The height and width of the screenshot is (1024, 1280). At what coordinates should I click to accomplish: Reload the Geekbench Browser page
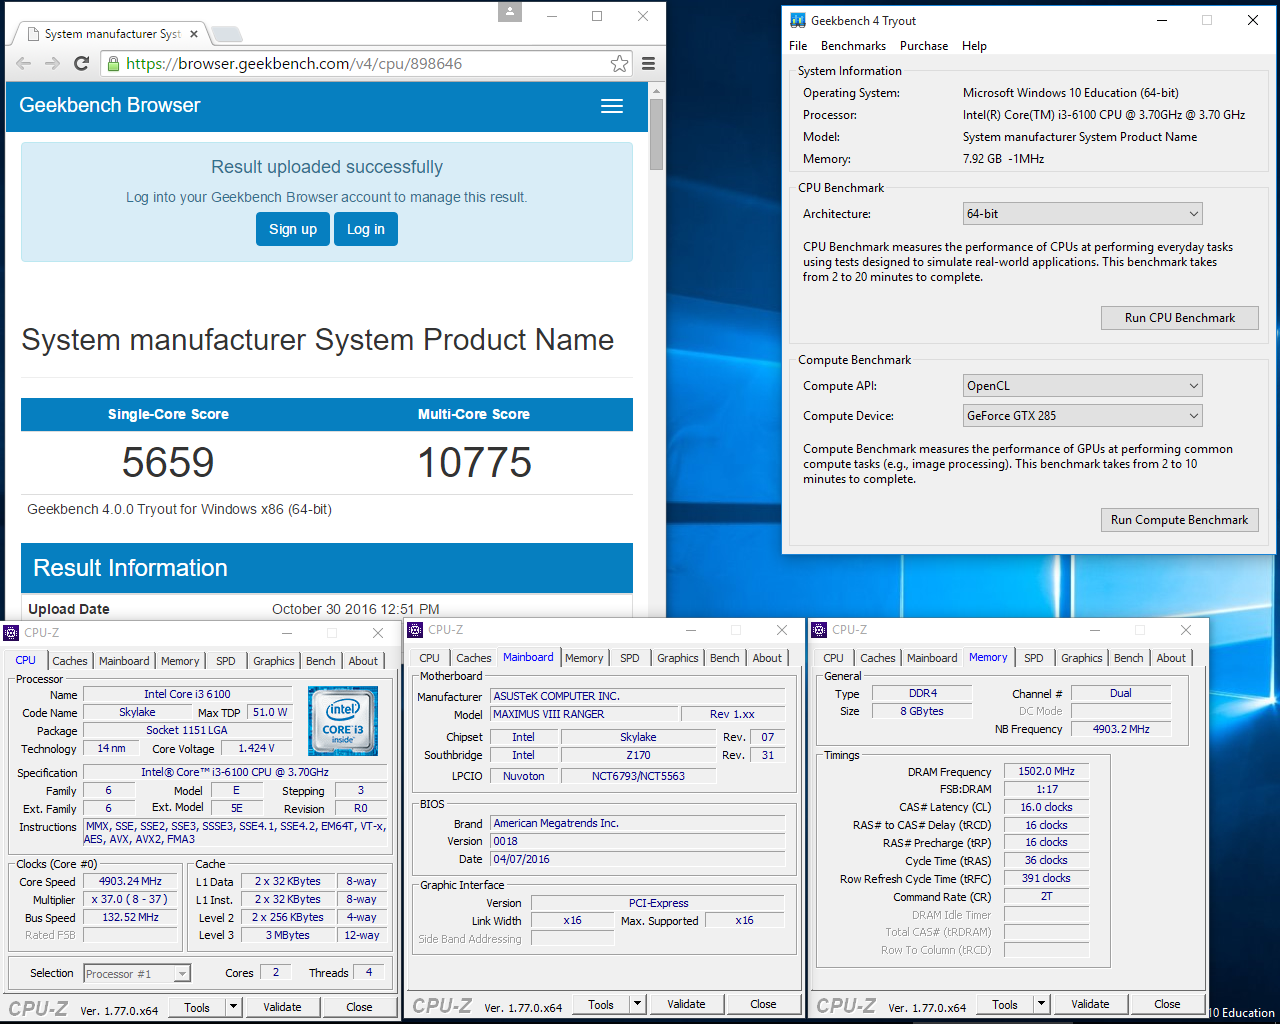(82, 63)
